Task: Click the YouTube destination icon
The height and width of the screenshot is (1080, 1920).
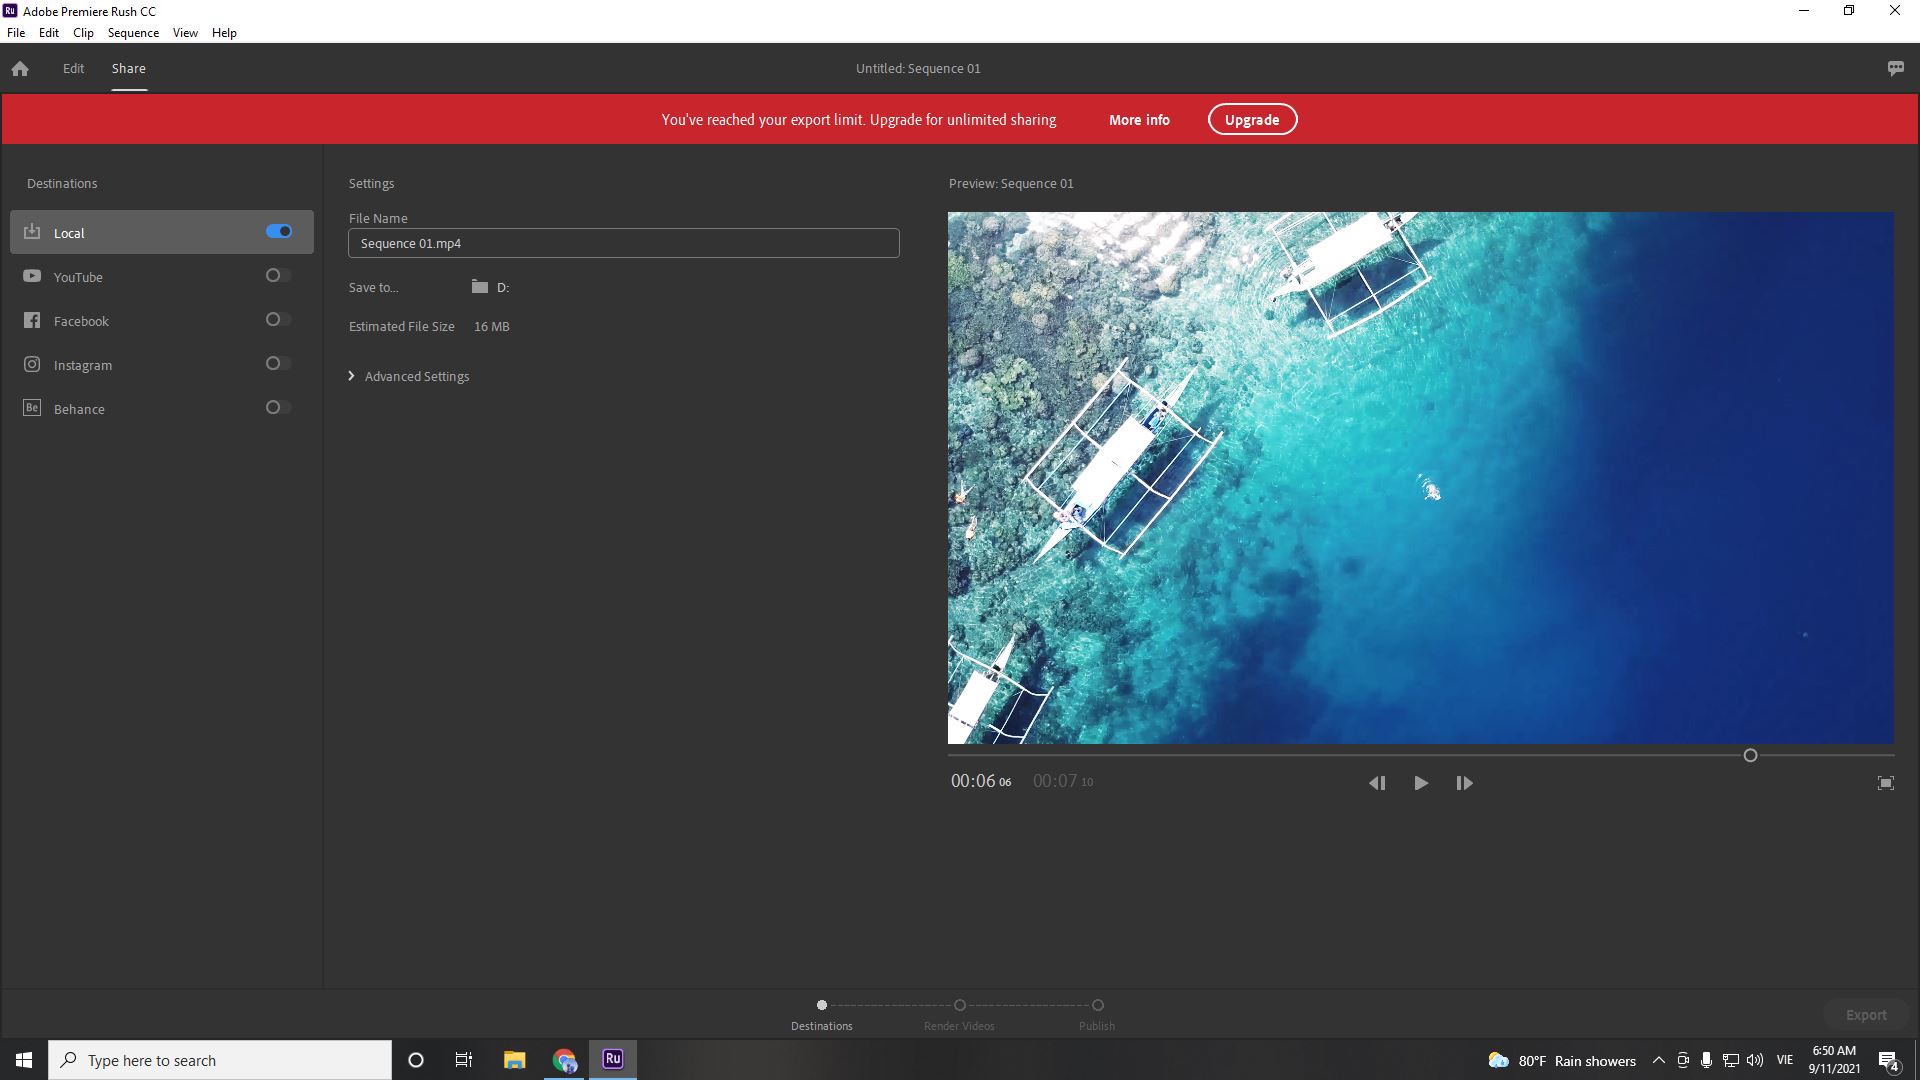Action: coord(32,277)
